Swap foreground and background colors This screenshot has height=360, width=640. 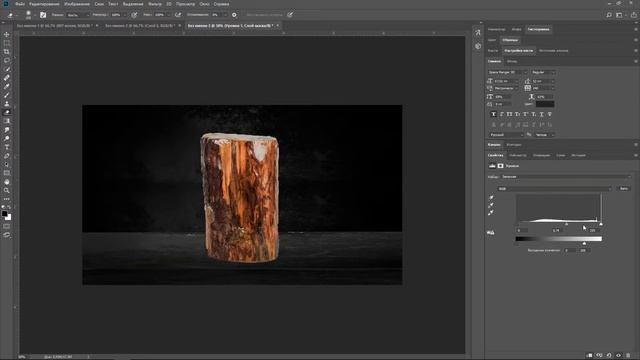[x=9, y=207]
